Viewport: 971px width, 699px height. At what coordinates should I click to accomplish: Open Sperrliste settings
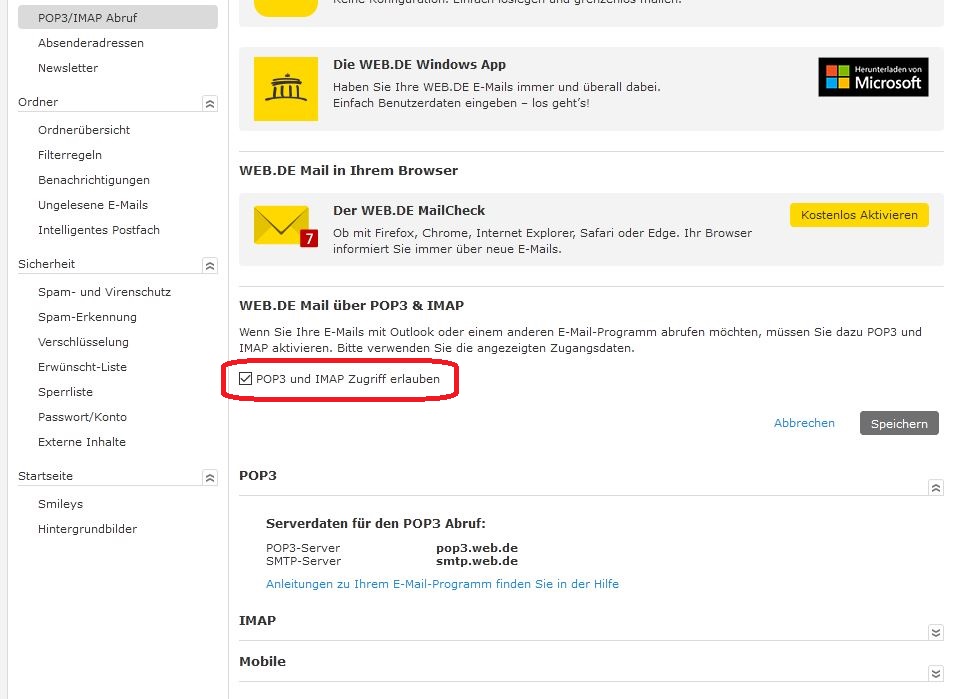65,392
